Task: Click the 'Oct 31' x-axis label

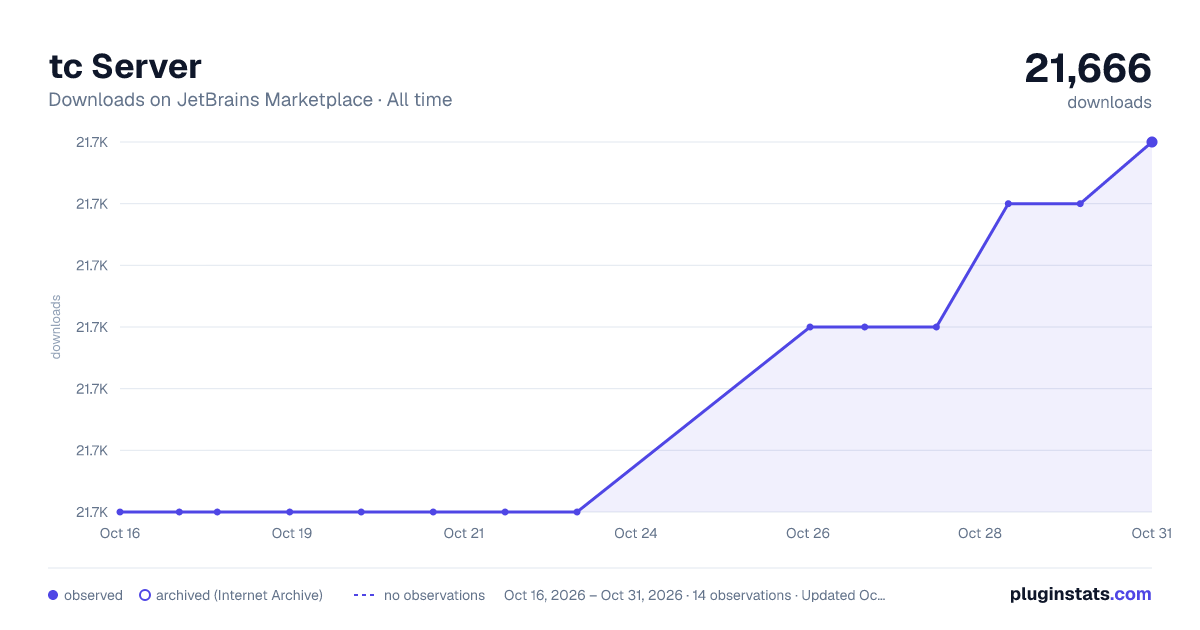Action: click(1151, 533)
